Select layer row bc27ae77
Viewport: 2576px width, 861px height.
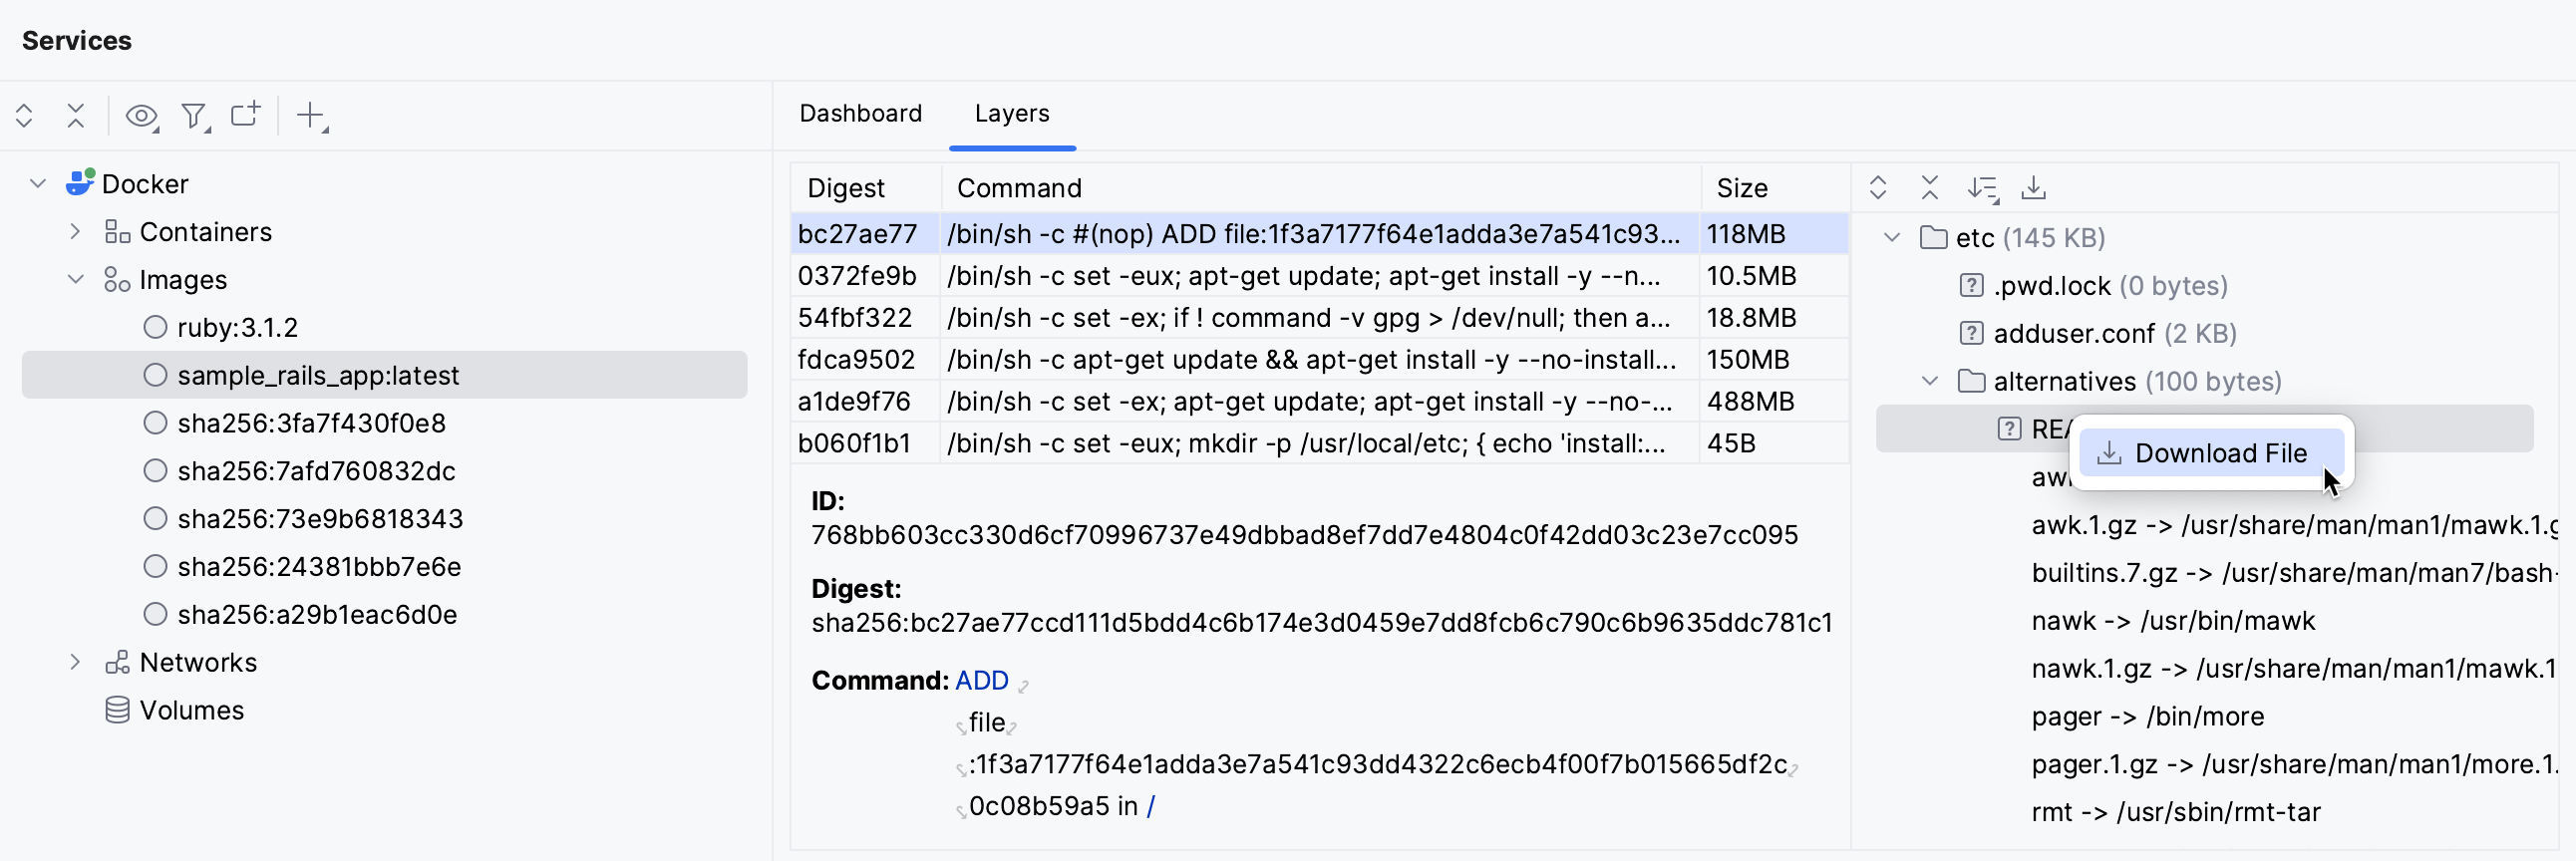tap(1320, 234)
